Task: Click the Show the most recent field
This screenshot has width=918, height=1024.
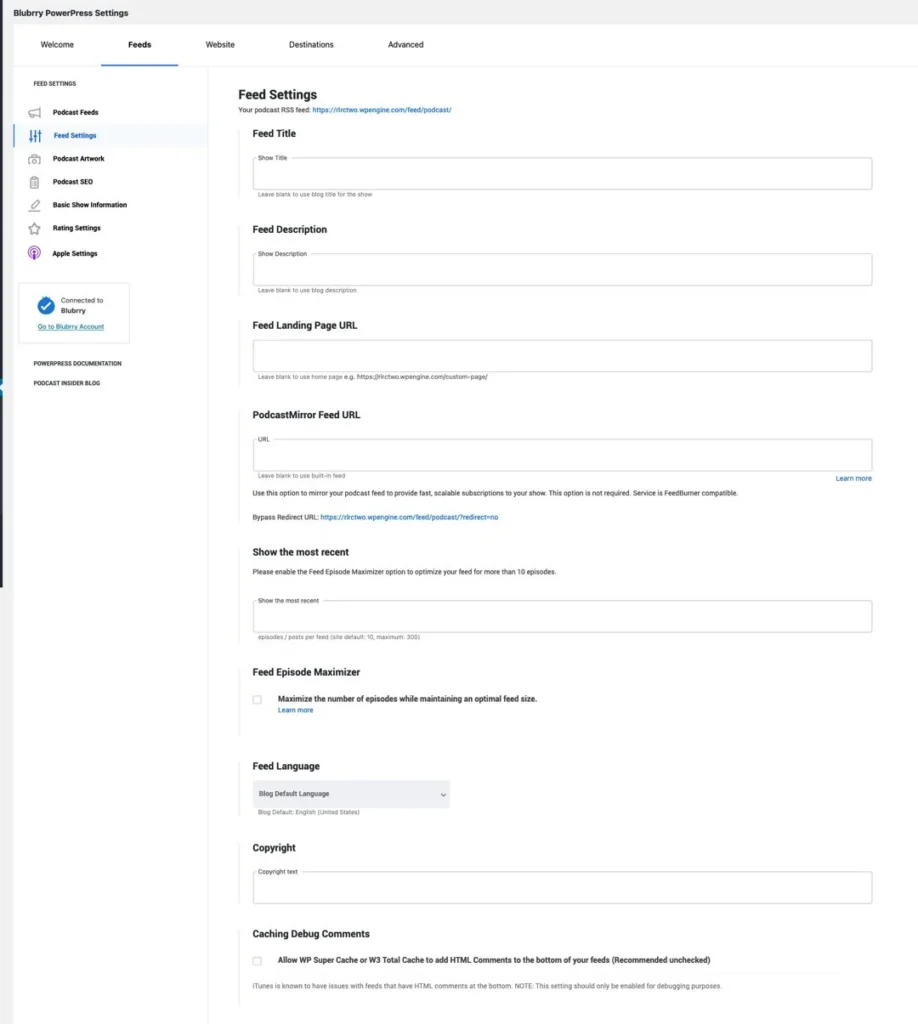Action: (x=562, y=616)
